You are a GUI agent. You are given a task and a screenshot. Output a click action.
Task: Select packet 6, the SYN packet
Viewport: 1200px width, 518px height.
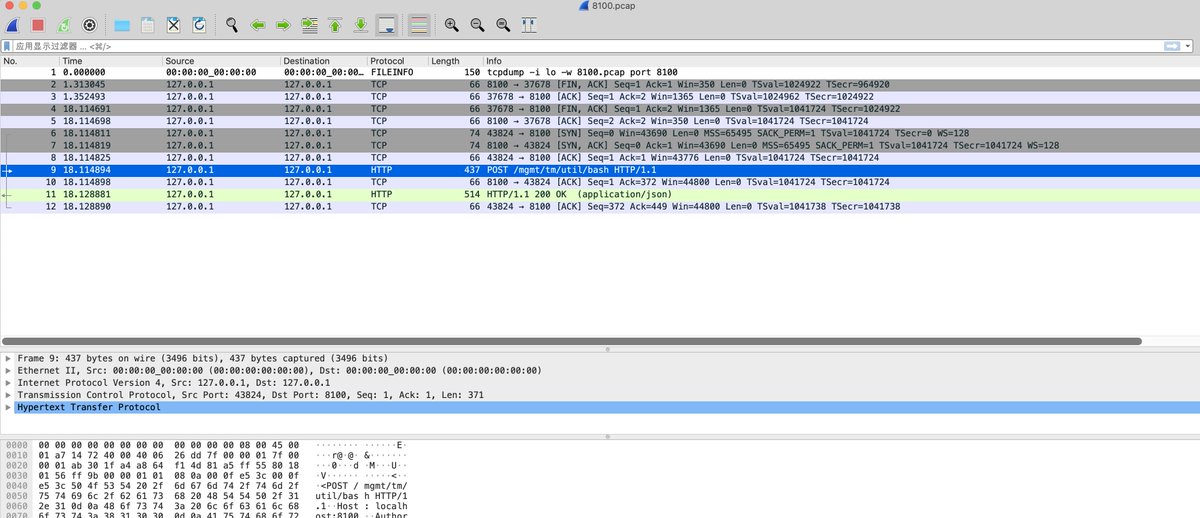click(600, 133)
